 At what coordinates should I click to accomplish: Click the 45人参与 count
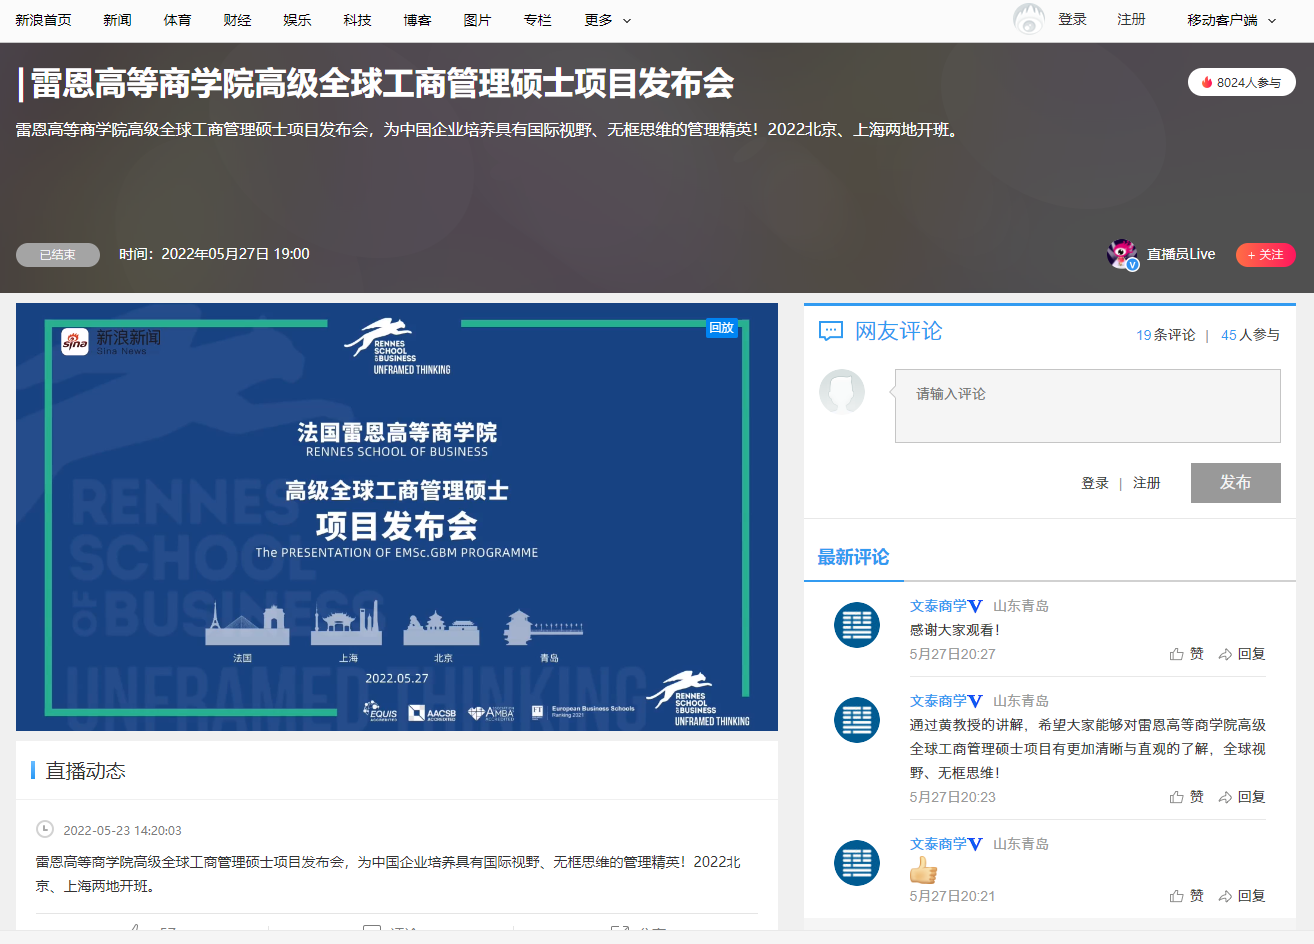pyautogui.click(x=1250, y=335)
